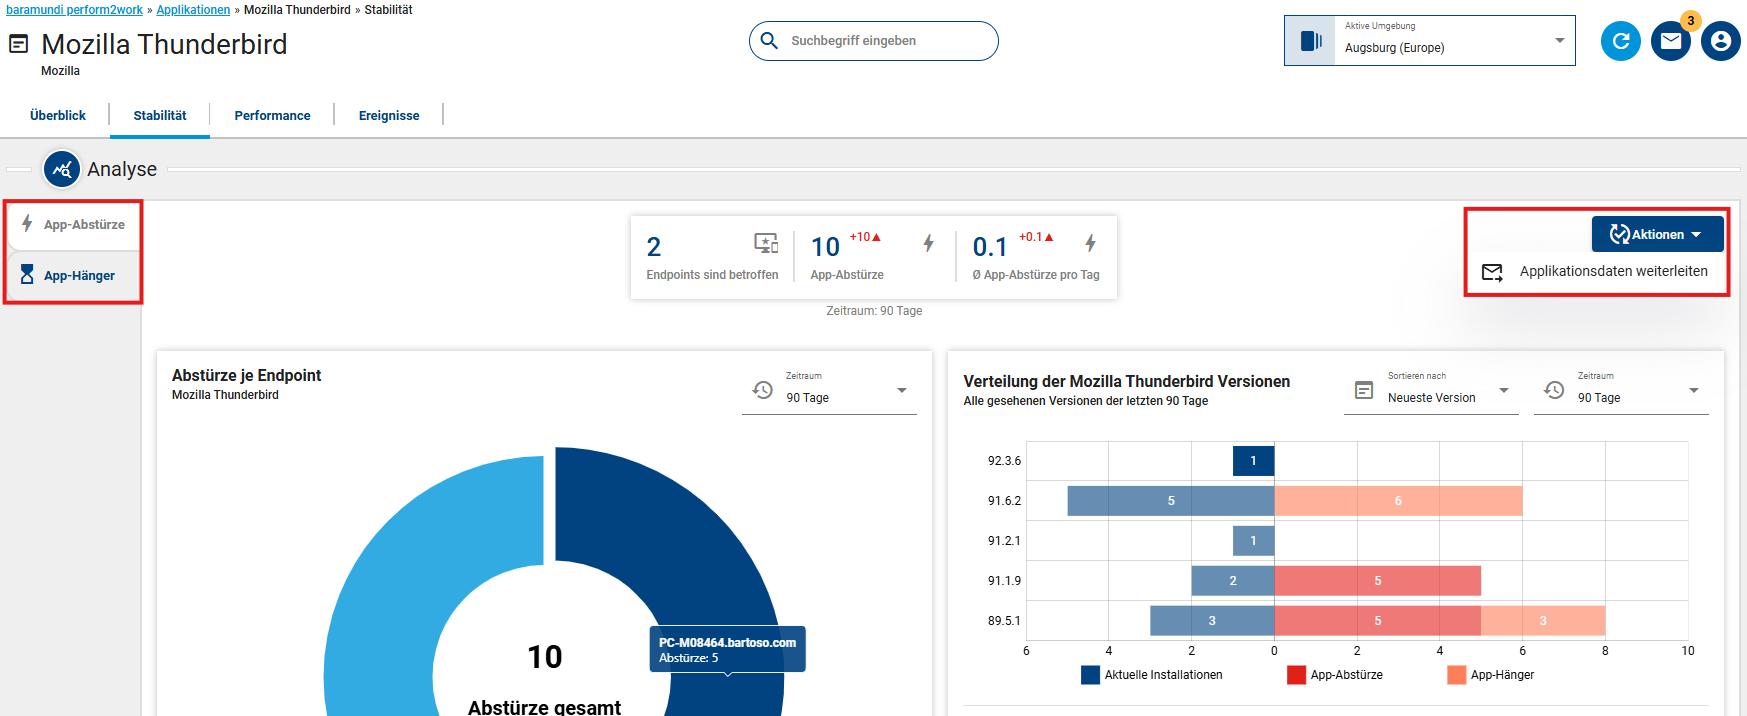Open the user account profile icon
1747x716 pixels.
pos(1720,41)
